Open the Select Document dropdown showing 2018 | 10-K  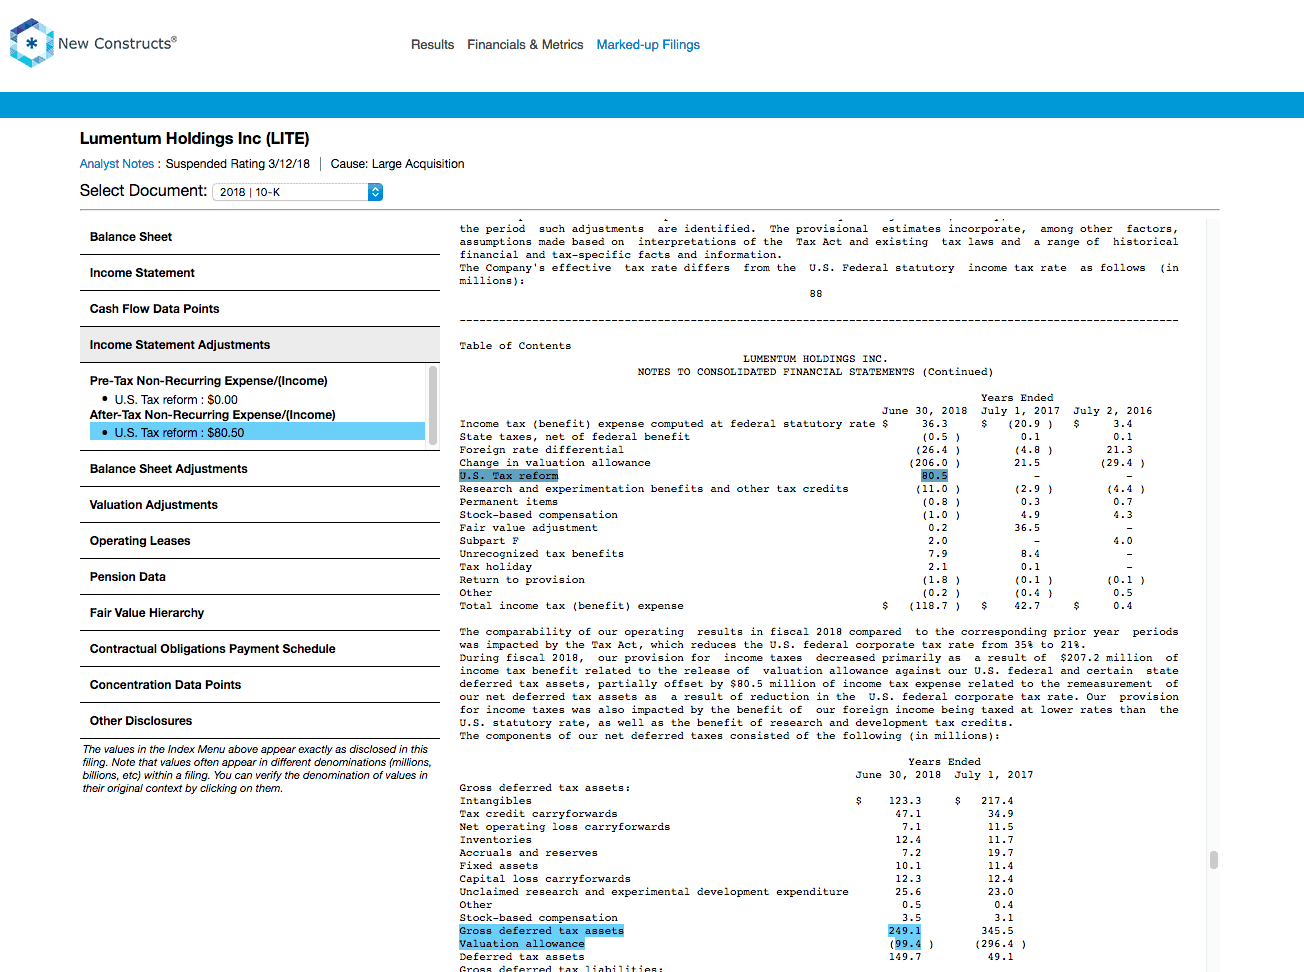pyautogui.click(x=298, y=192)
